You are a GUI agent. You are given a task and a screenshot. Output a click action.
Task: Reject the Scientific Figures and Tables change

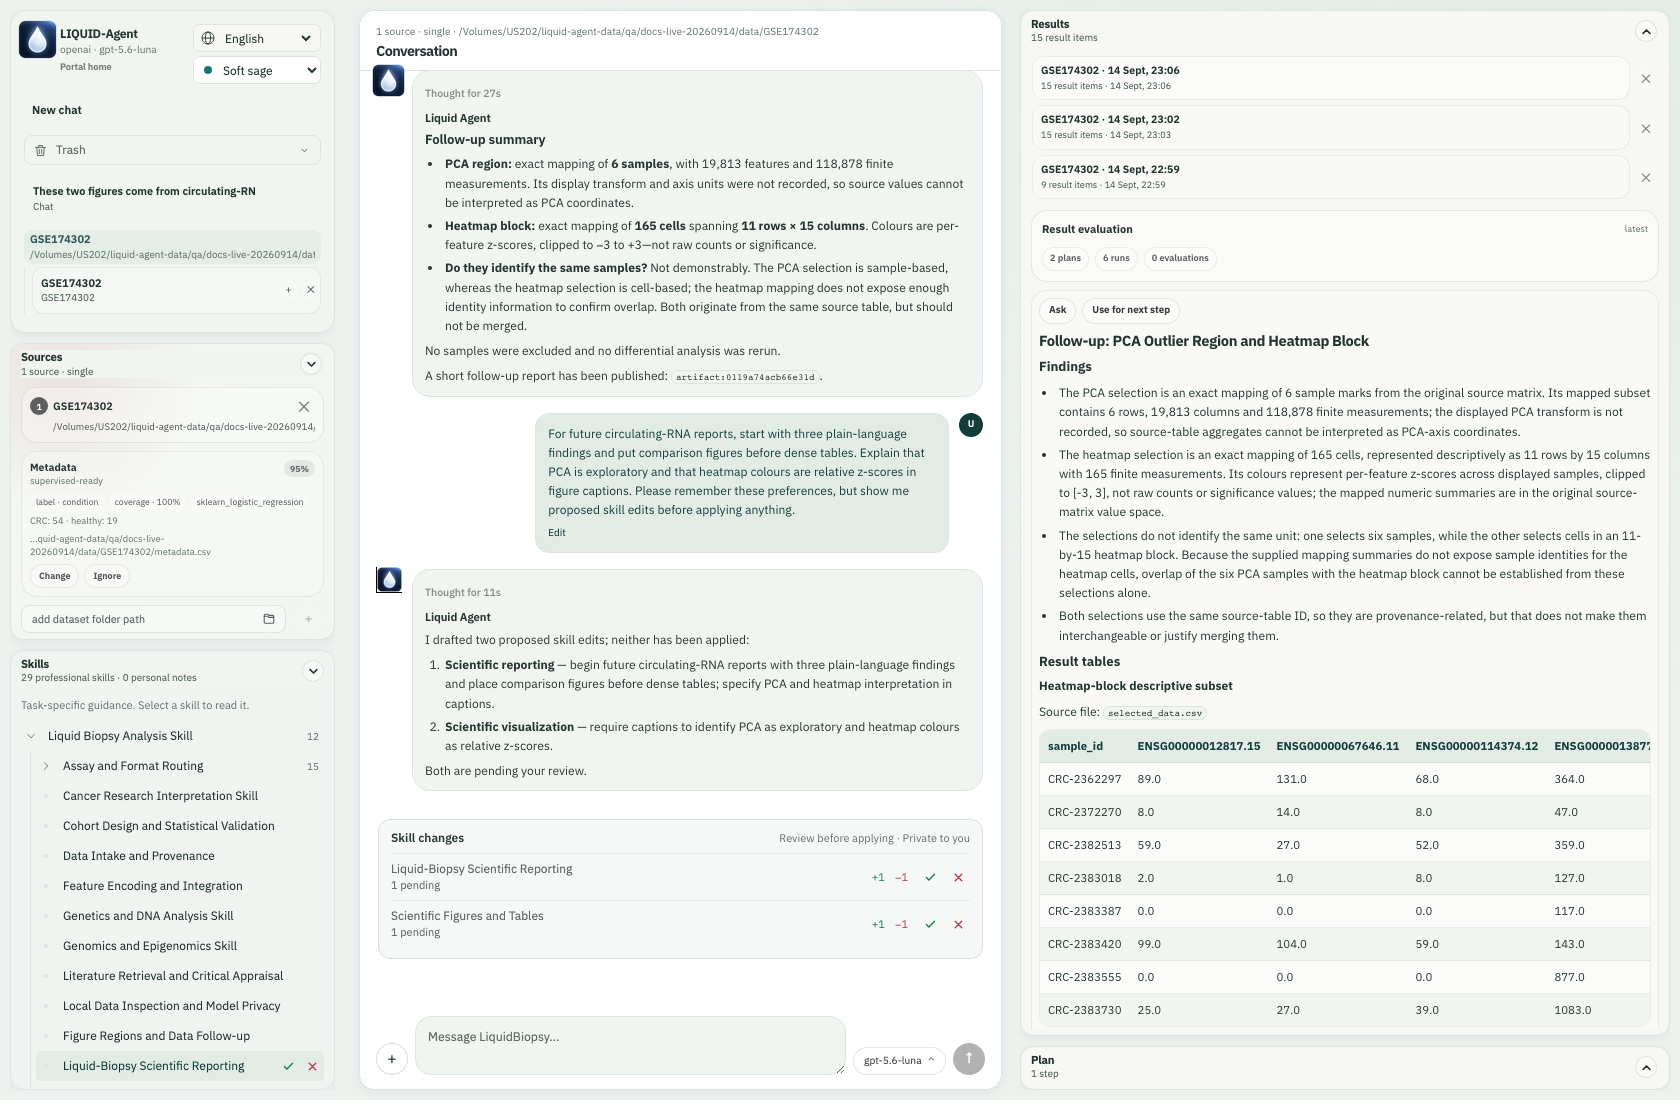(x=958, y=924)
